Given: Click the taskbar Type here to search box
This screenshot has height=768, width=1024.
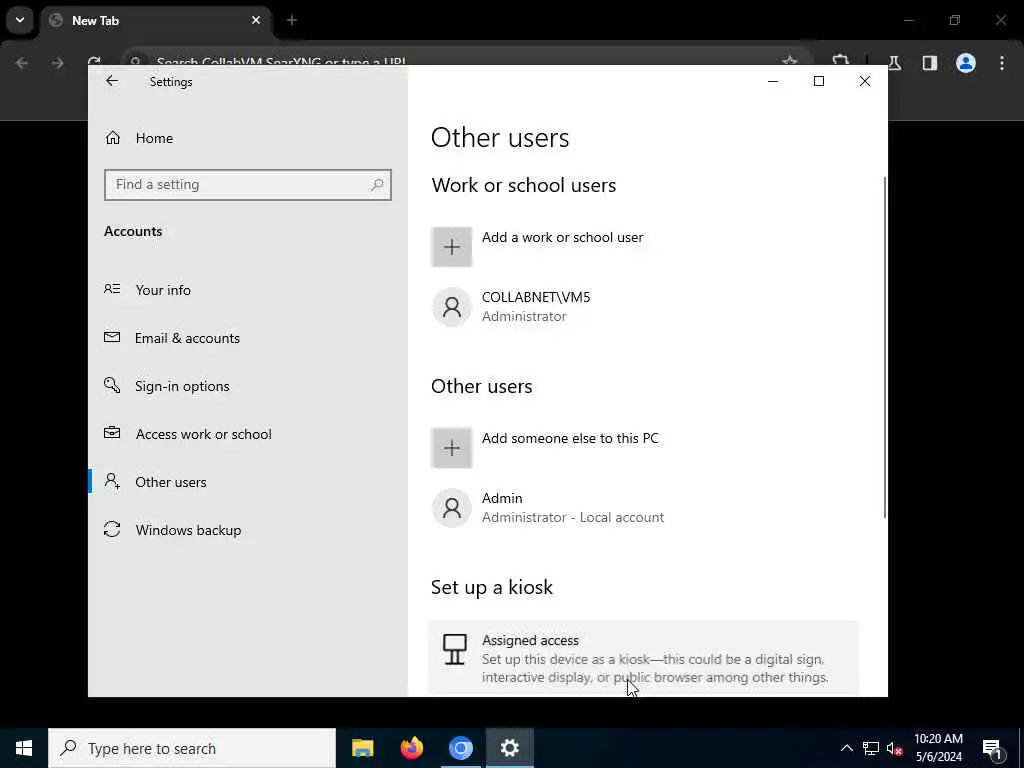Looking at the screenshot, I should tap(192, 748).
